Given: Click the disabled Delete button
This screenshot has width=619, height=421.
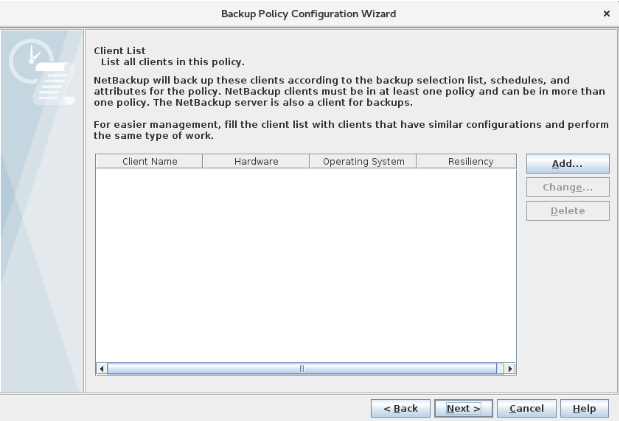Looking at the screenshot, I should (x=567, y=211).
